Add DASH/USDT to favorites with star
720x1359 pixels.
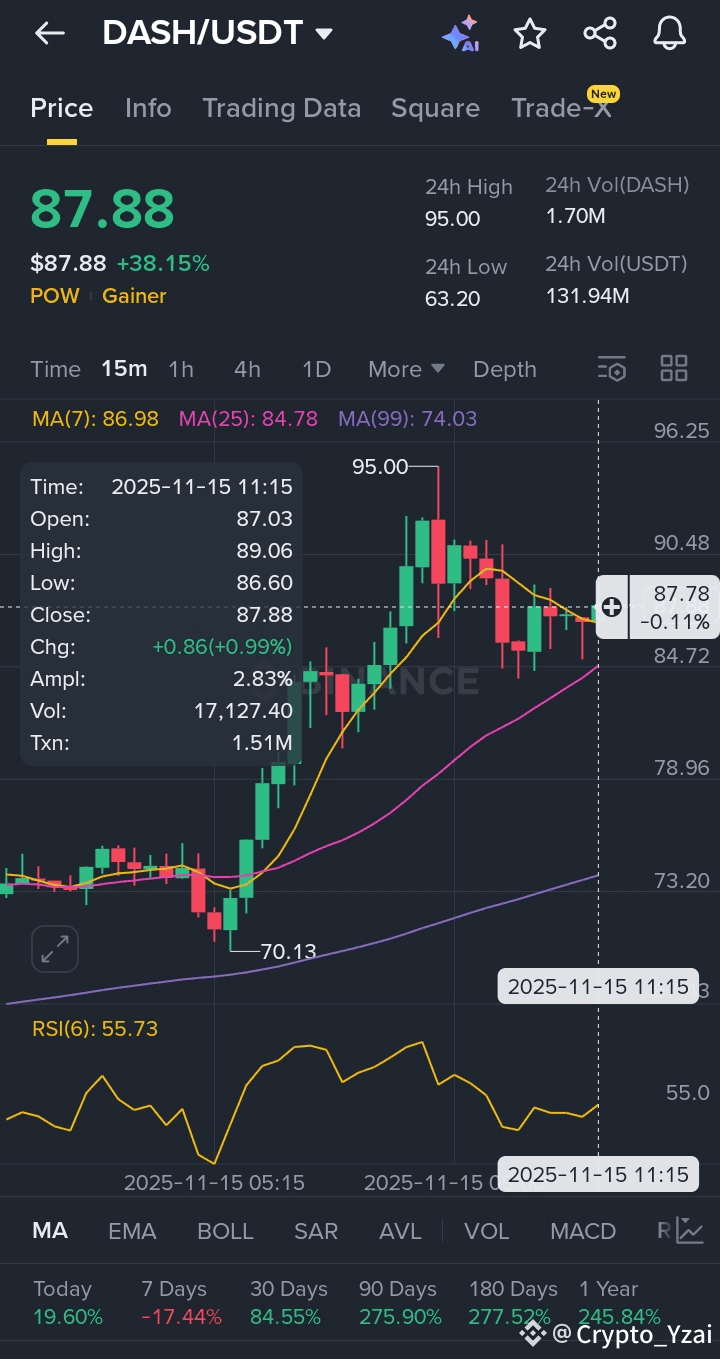point(530,34)
